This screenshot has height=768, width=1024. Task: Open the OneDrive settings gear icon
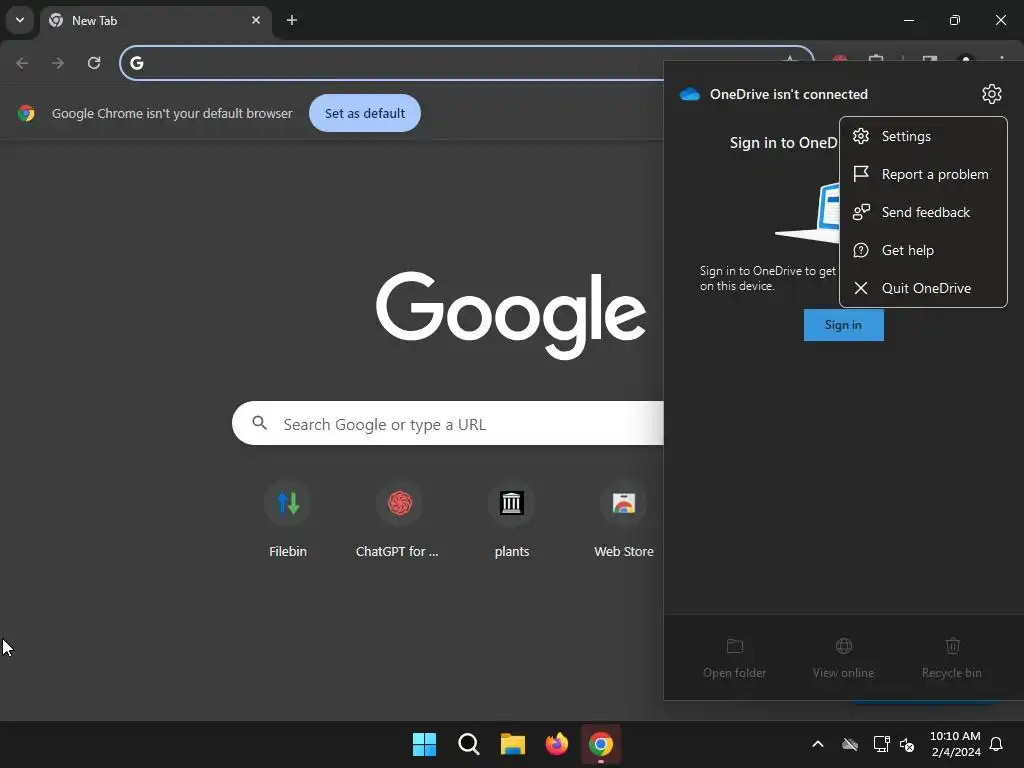pos(991,94)
